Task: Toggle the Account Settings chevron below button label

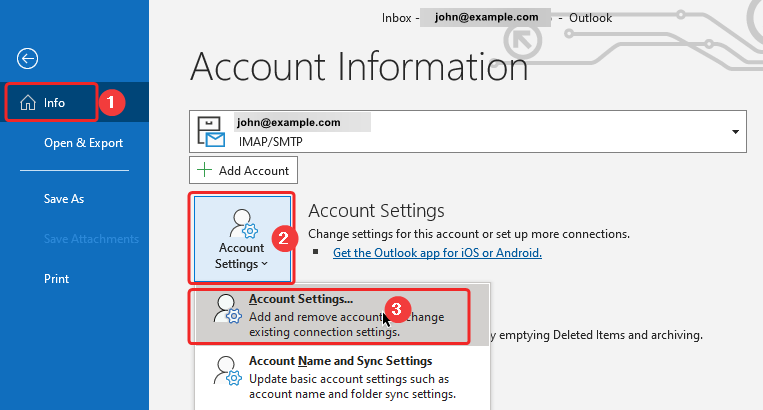Action: [x=266, y=265]
